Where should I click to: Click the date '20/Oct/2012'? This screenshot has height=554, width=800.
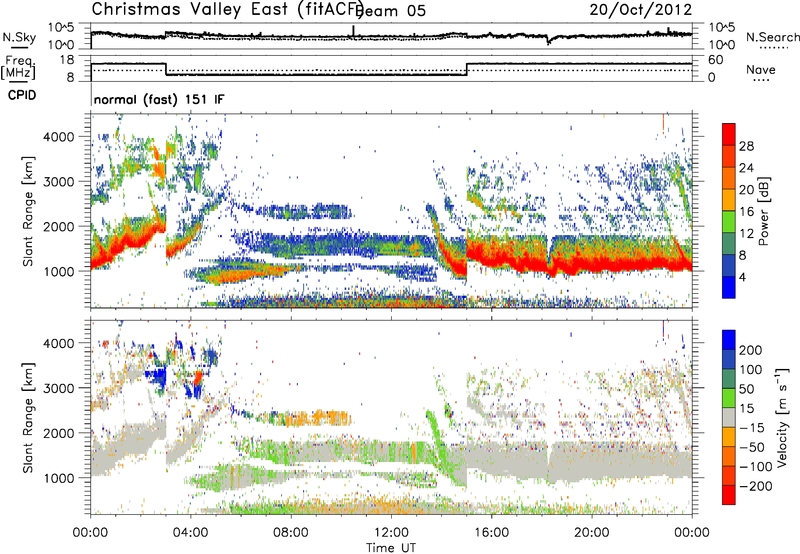[x=641, y=10]
